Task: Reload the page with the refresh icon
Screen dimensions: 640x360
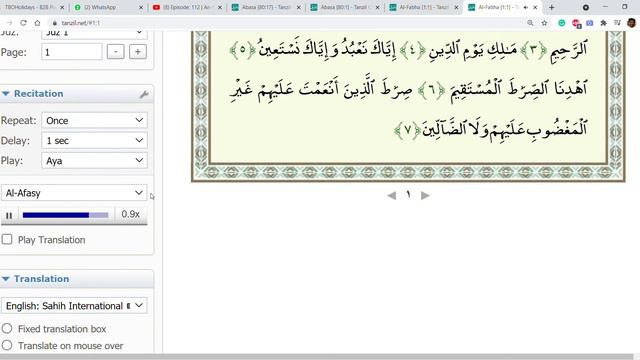Action: pyautogui.click(x=23, y=23)
